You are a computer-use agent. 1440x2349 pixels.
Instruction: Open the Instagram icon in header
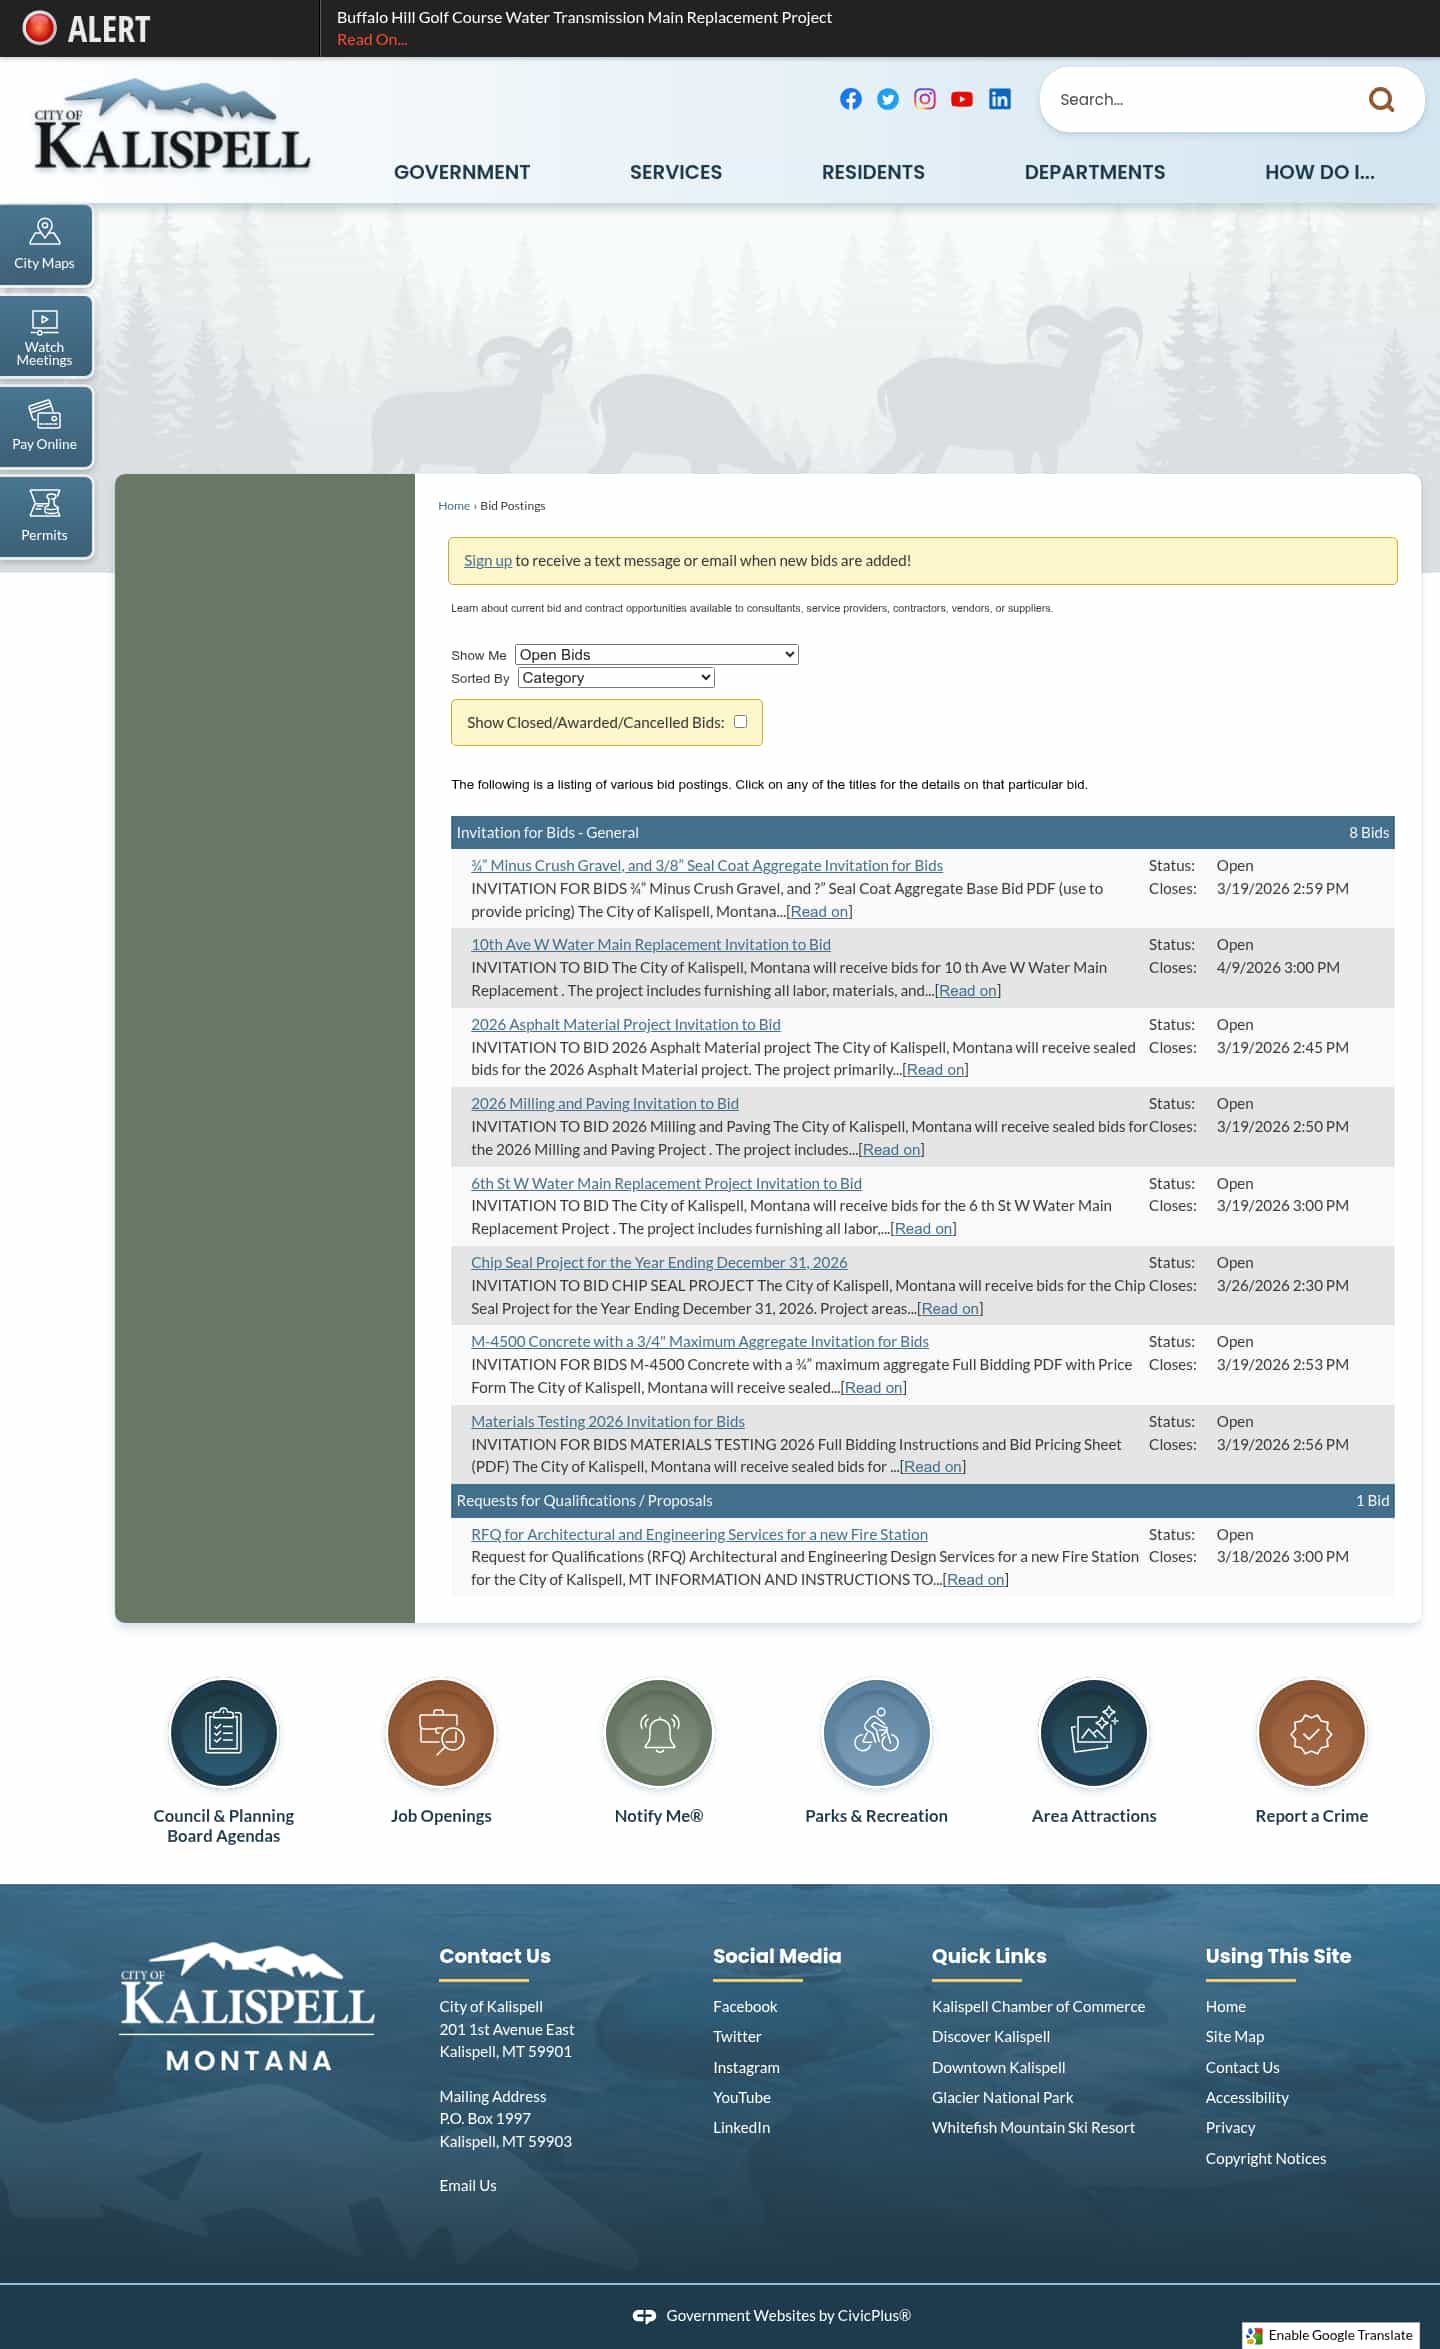coord(925,99)
